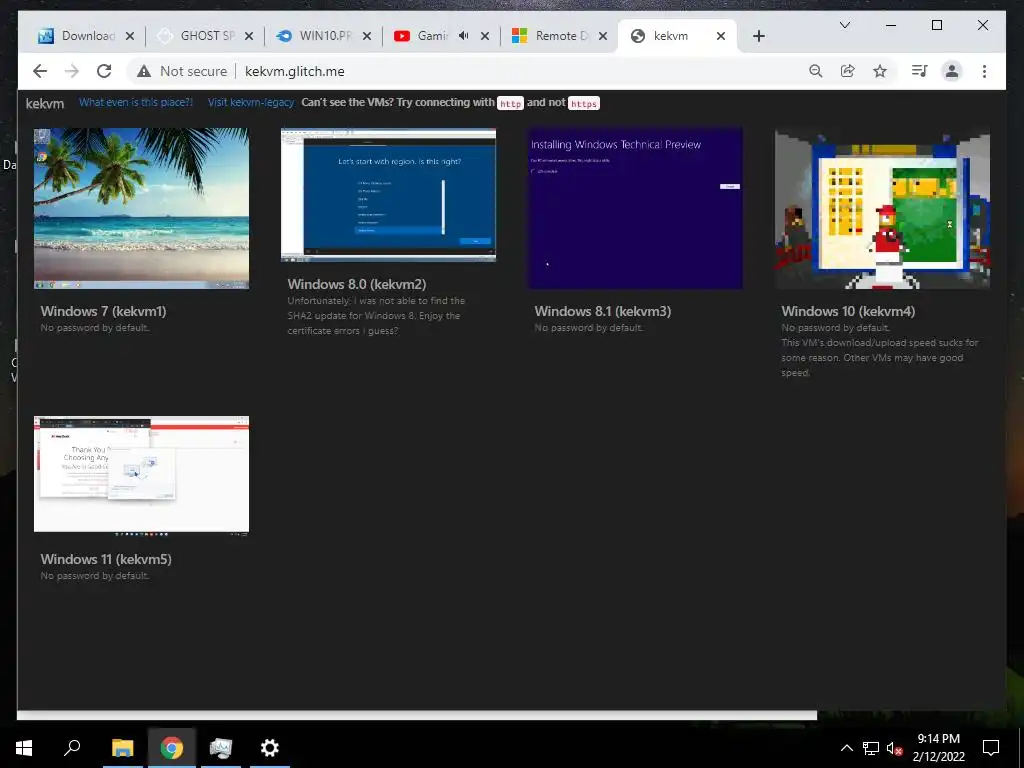This screenshot has height=768, width=1024.
Task: Click the 'Windows 8.0 (kekvm2)' title
Action: coord(357,284)
